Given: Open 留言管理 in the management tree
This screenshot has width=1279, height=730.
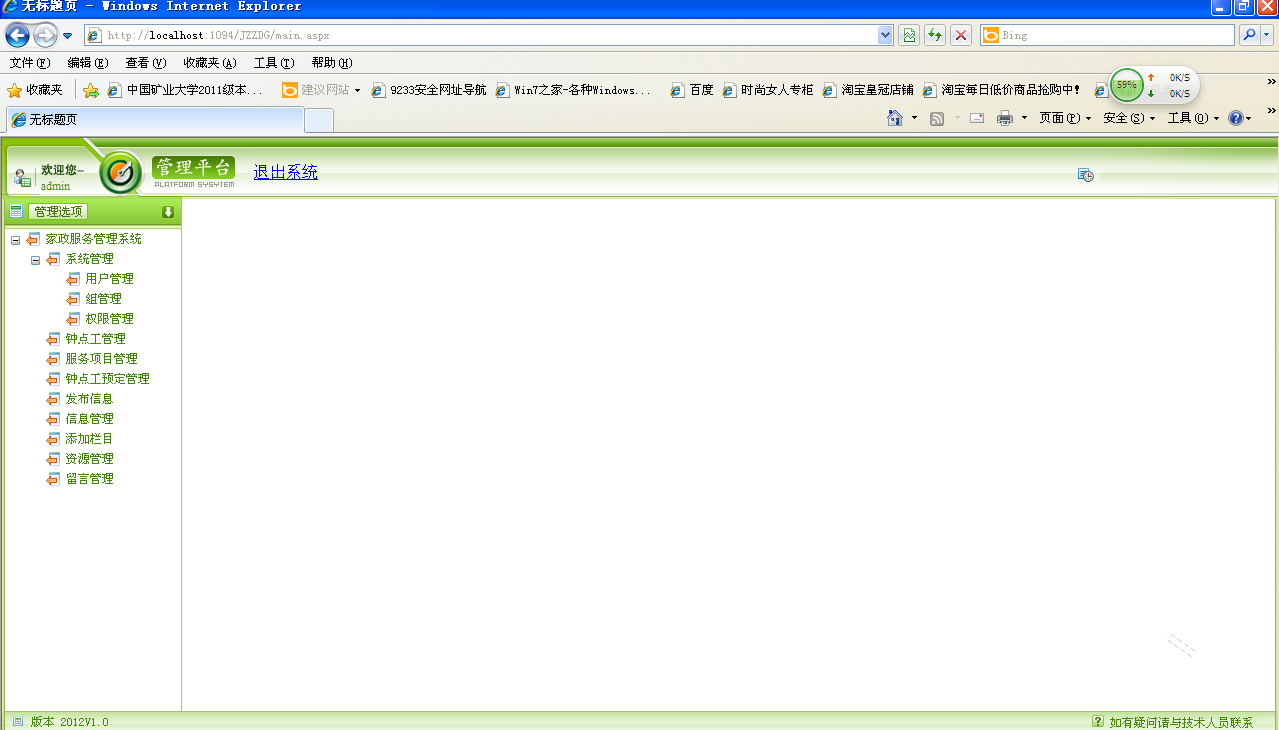Looking at the screenshot, I should coord(89,478).
